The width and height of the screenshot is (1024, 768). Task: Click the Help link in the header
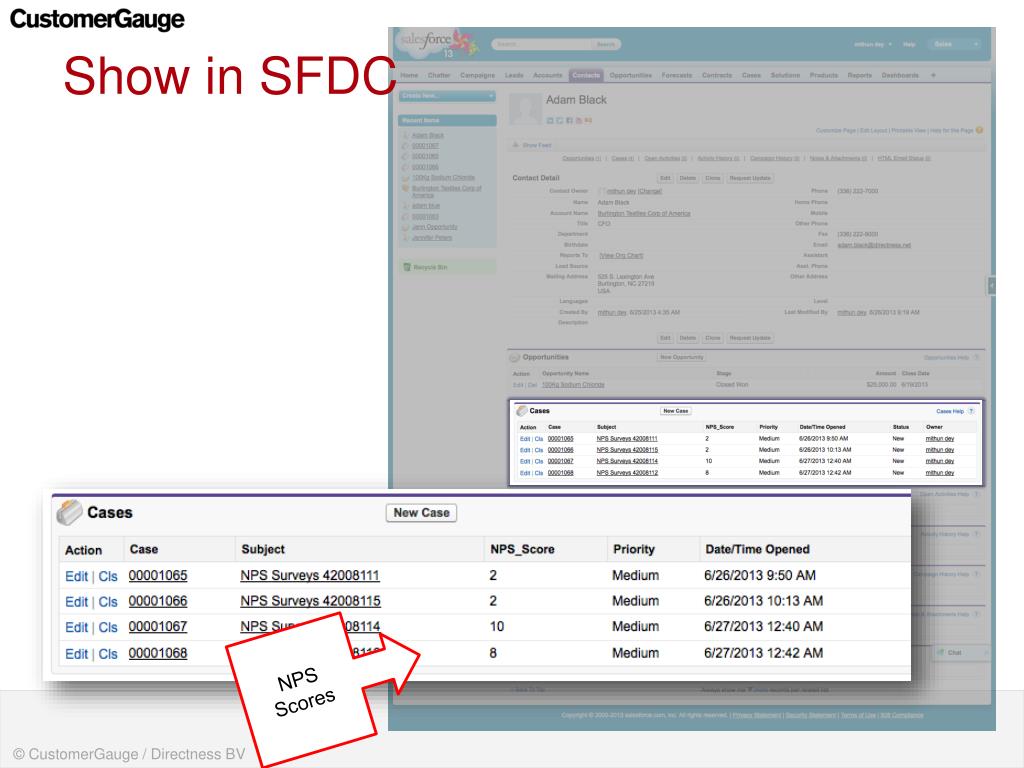[x=909, y=44]
